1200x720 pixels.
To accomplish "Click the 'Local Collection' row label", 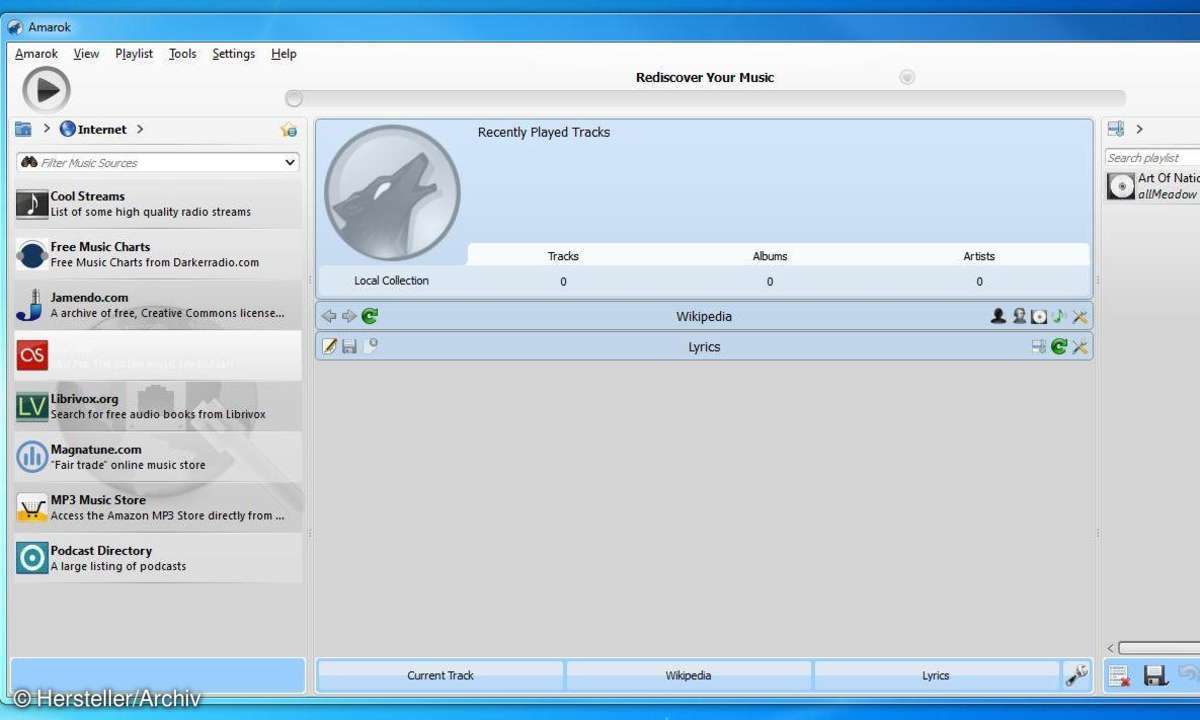I will (x=391, y=281).
